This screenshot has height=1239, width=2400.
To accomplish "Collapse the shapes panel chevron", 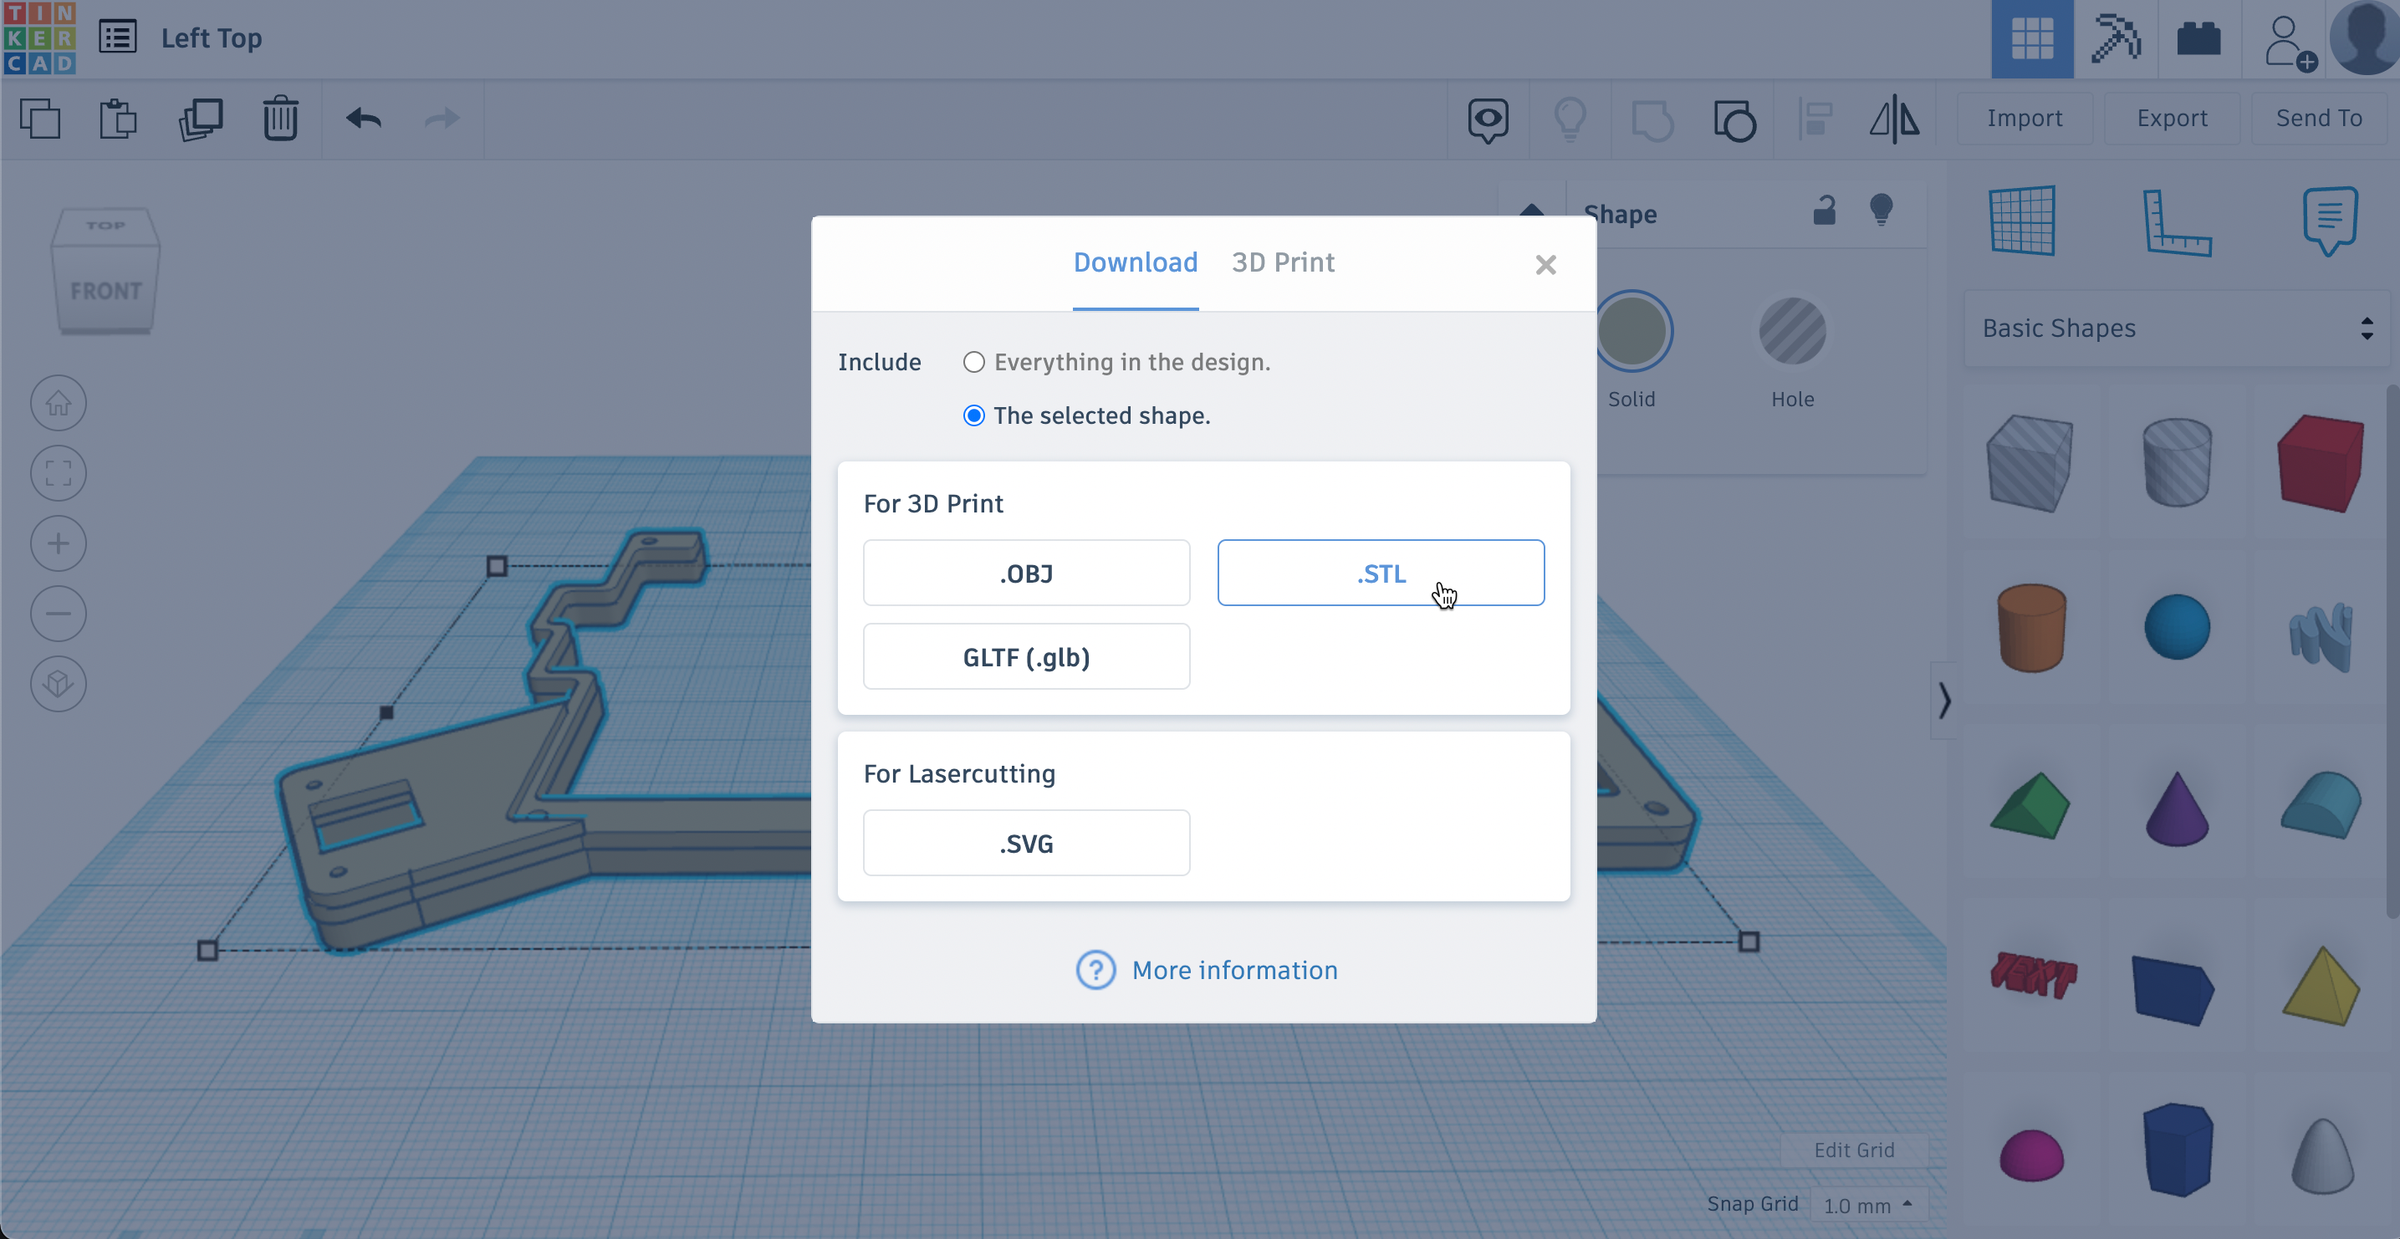I will tap(1944, 700).
